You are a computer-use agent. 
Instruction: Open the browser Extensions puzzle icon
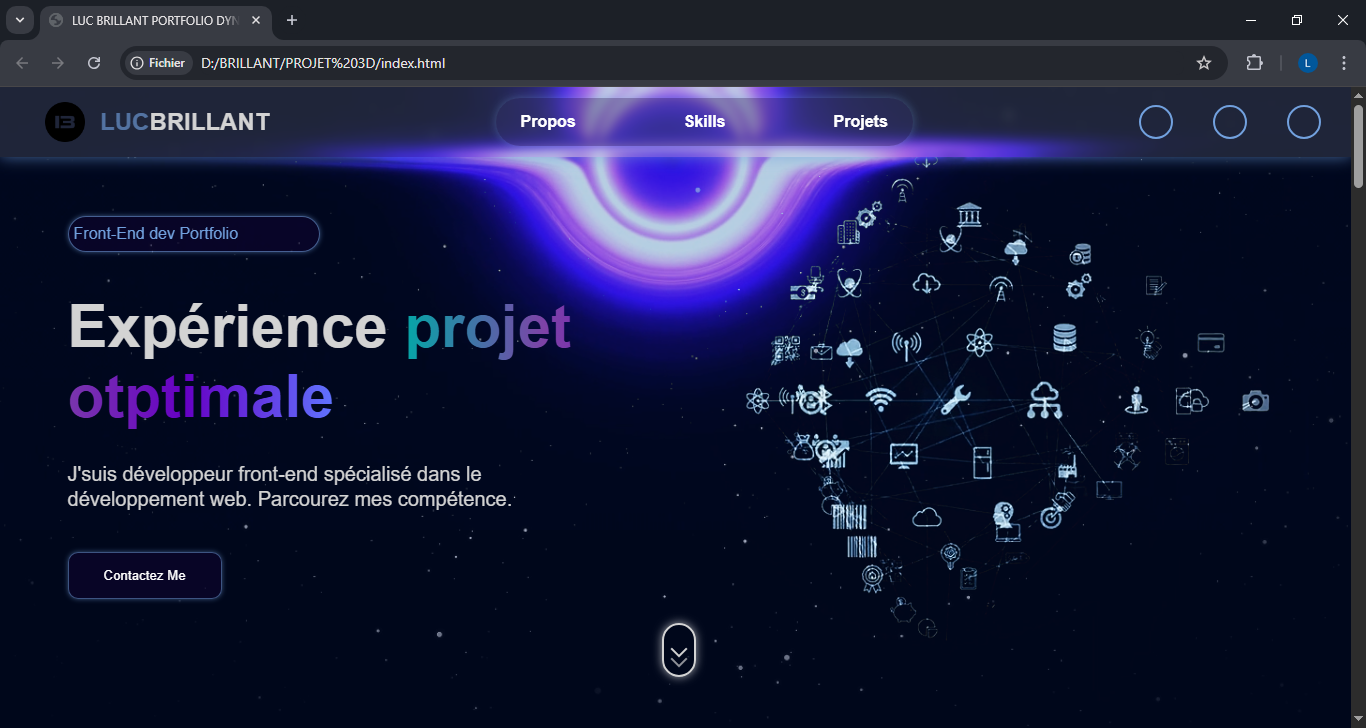pyautogui.click(x=1254, y=63)
